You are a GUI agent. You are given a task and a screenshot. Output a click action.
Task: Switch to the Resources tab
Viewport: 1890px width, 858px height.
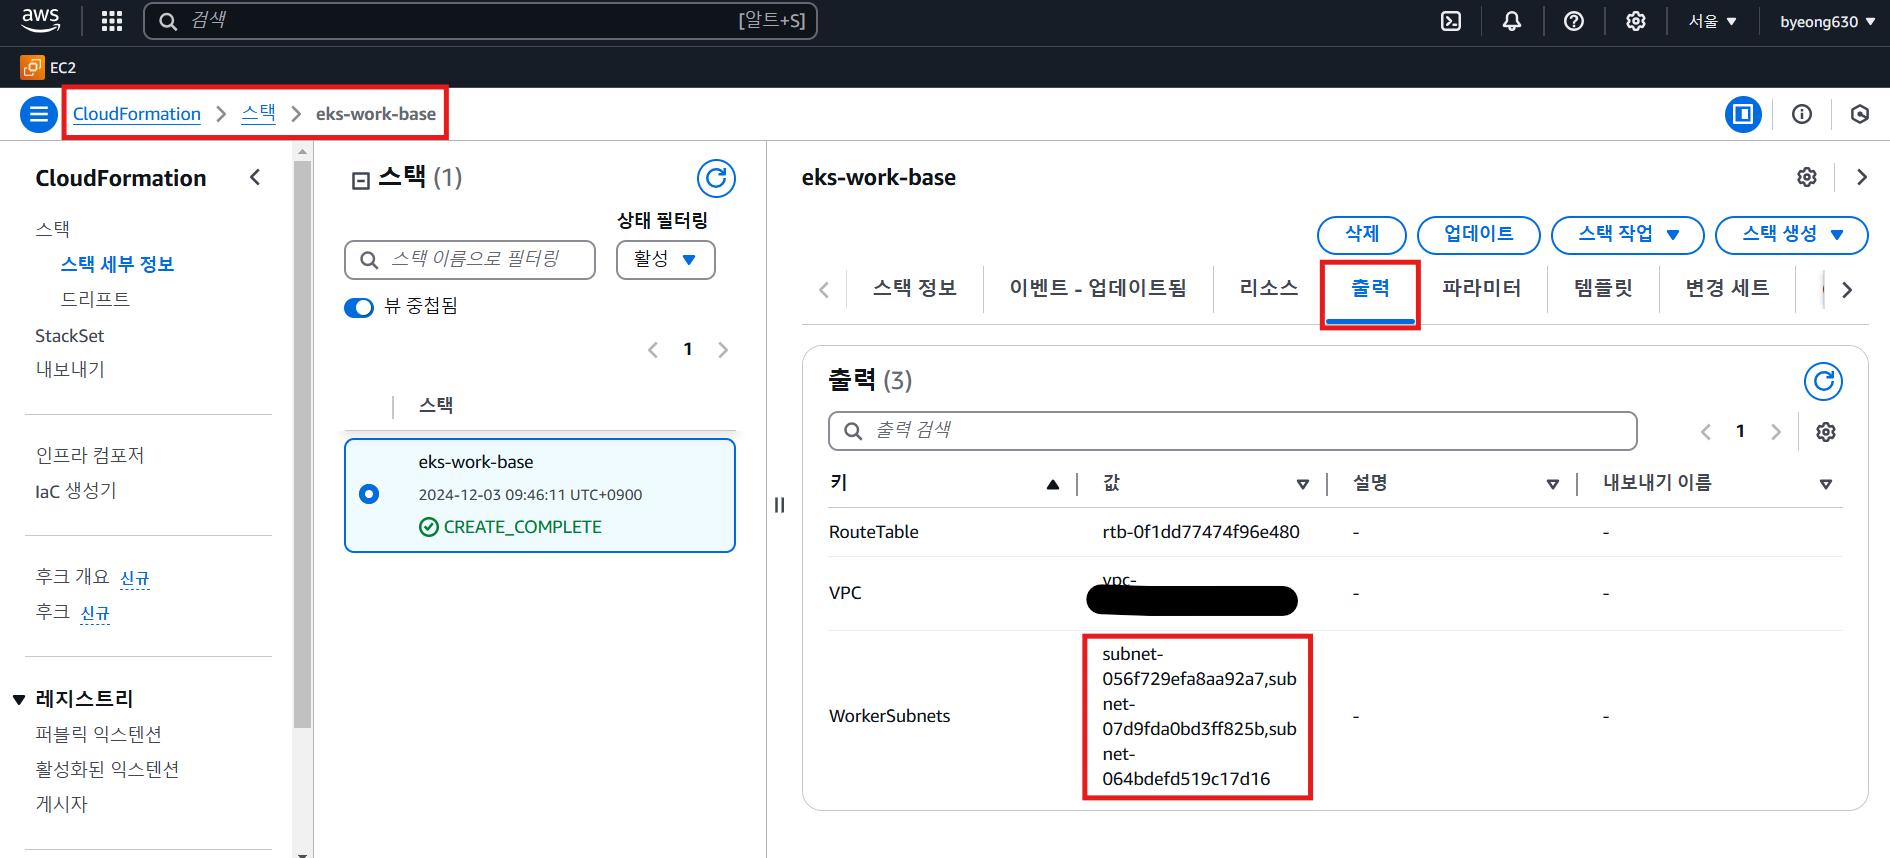[1268, 288]
